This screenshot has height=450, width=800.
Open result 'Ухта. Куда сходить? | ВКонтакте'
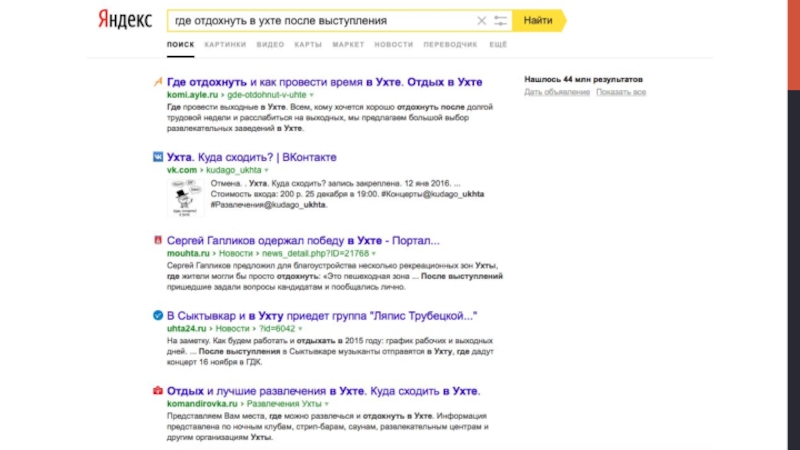pos(252,157)
